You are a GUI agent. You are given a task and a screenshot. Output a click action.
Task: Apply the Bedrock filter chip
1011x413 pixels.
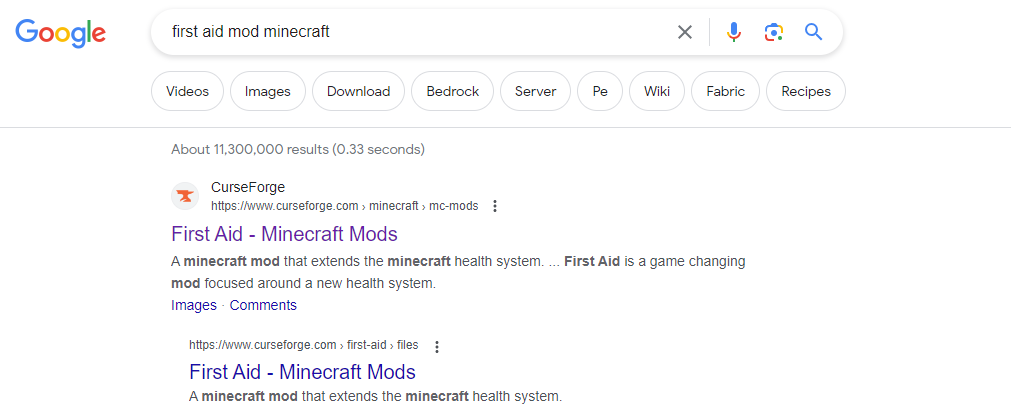[452, 91]
